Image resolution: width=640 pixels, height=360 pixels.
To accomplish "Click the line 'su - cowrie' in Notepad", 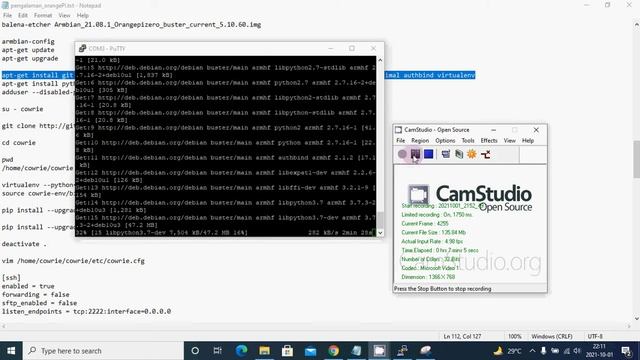I will click(x=22, y=109).
